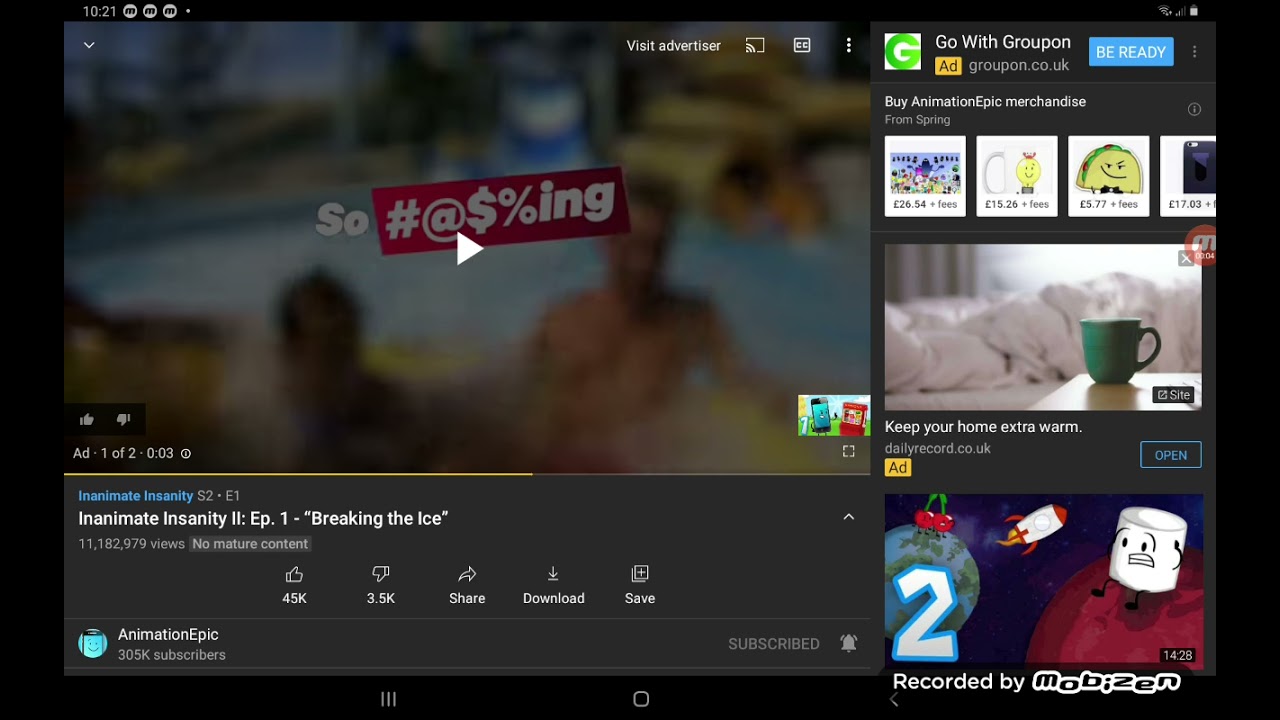Click the '11,182,979 views' text
The image size is (1280, 720).
tap(132, 544)
